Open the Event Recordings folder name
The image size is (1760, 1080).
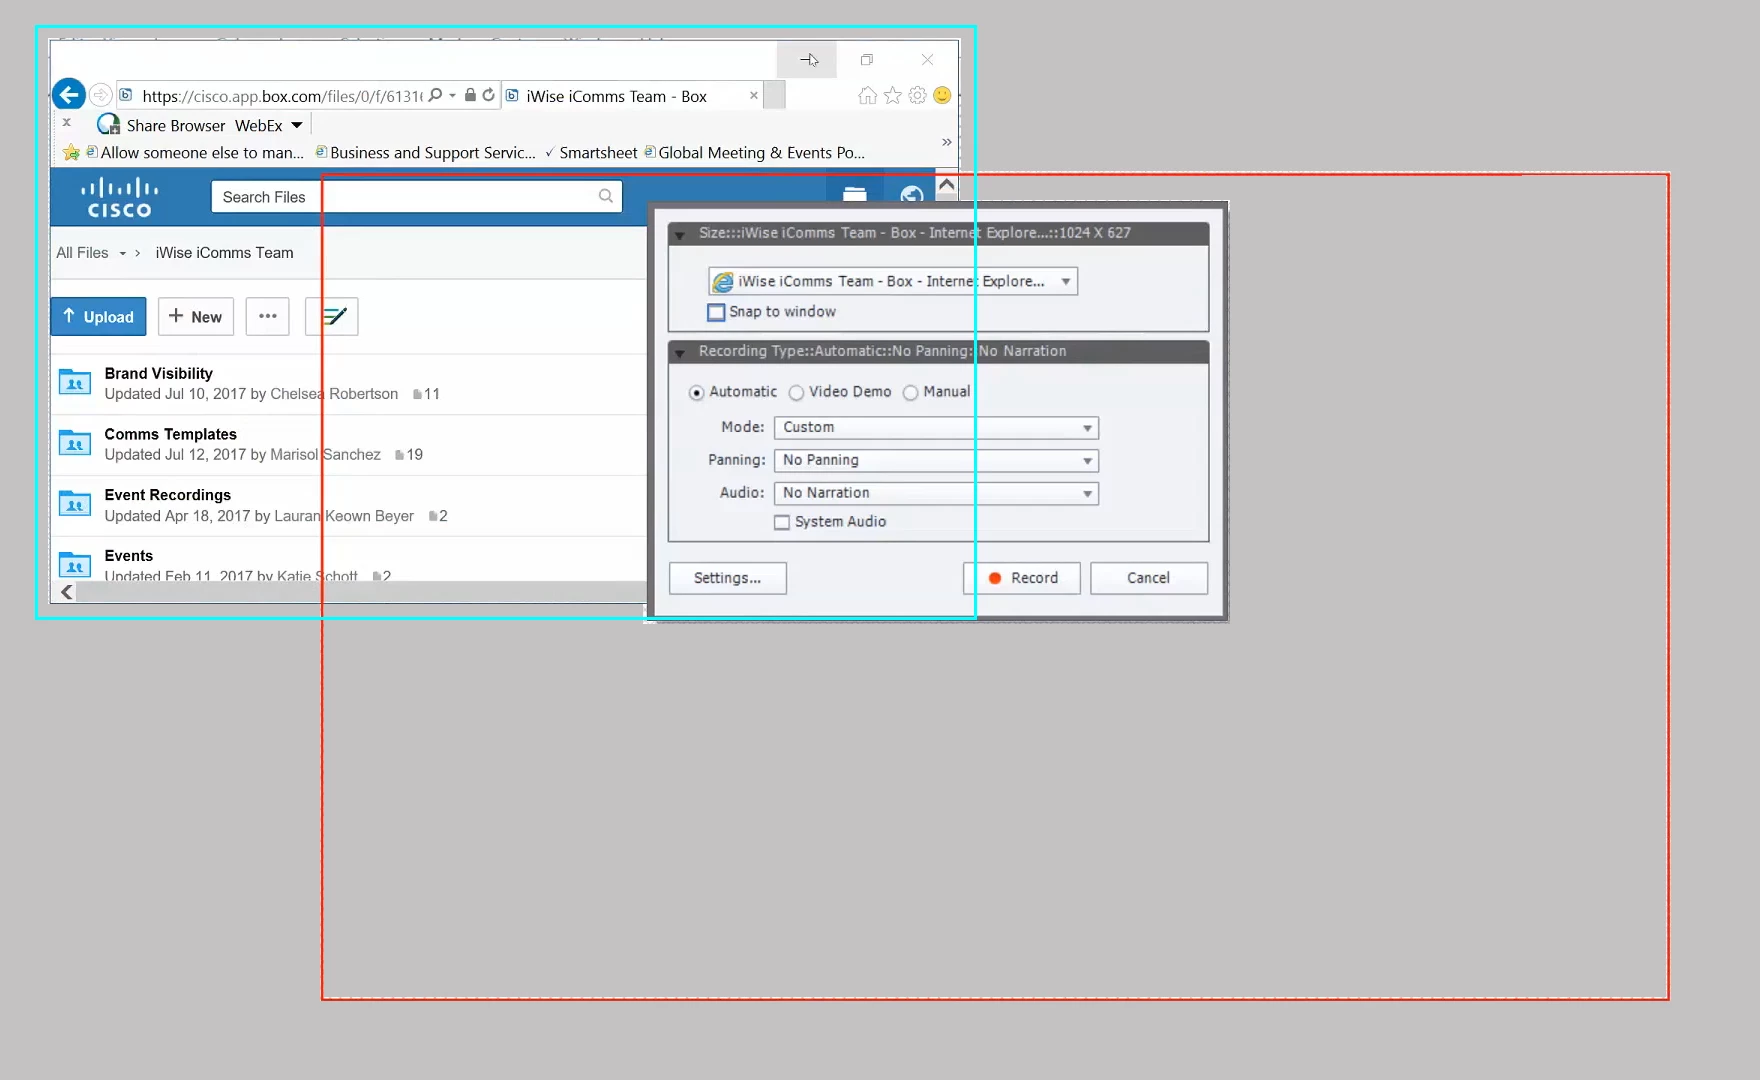point(168,495)
